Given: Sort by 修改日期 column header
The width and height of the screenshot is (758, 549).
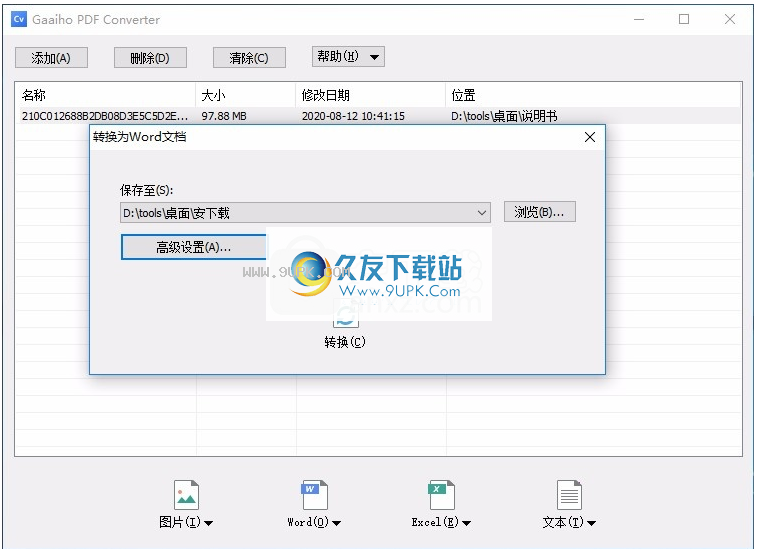Looking at the screenshot, I should (x=371, y=95).
